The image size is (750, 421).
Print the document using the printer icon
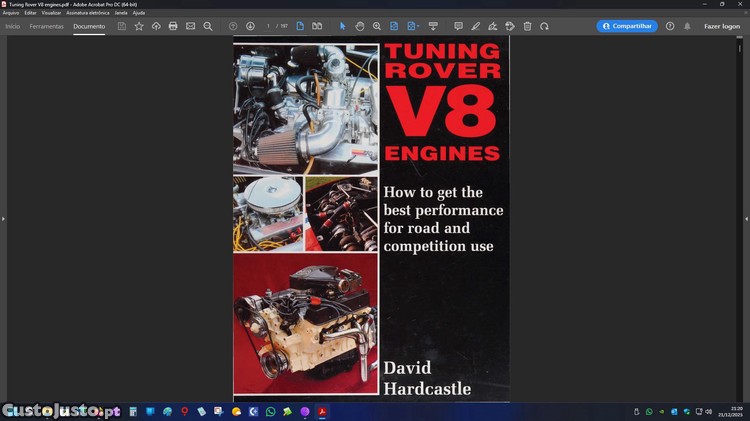tap(173, 26)
